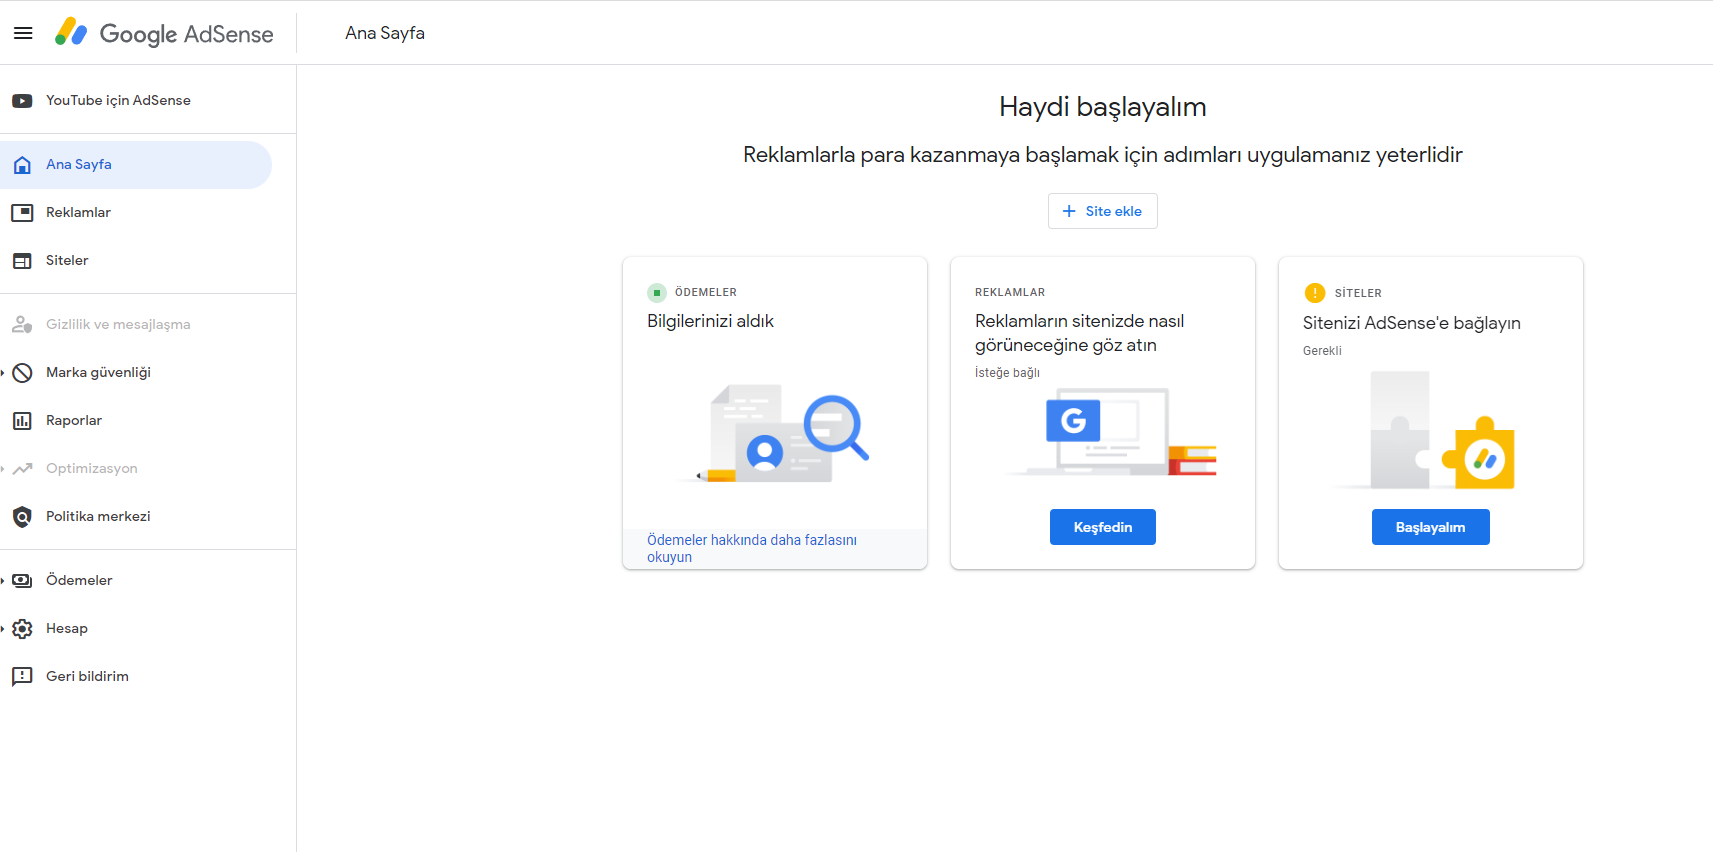Click the Bilgilerinizi aldık card title
1713x852 pixels.
[710, 321]
